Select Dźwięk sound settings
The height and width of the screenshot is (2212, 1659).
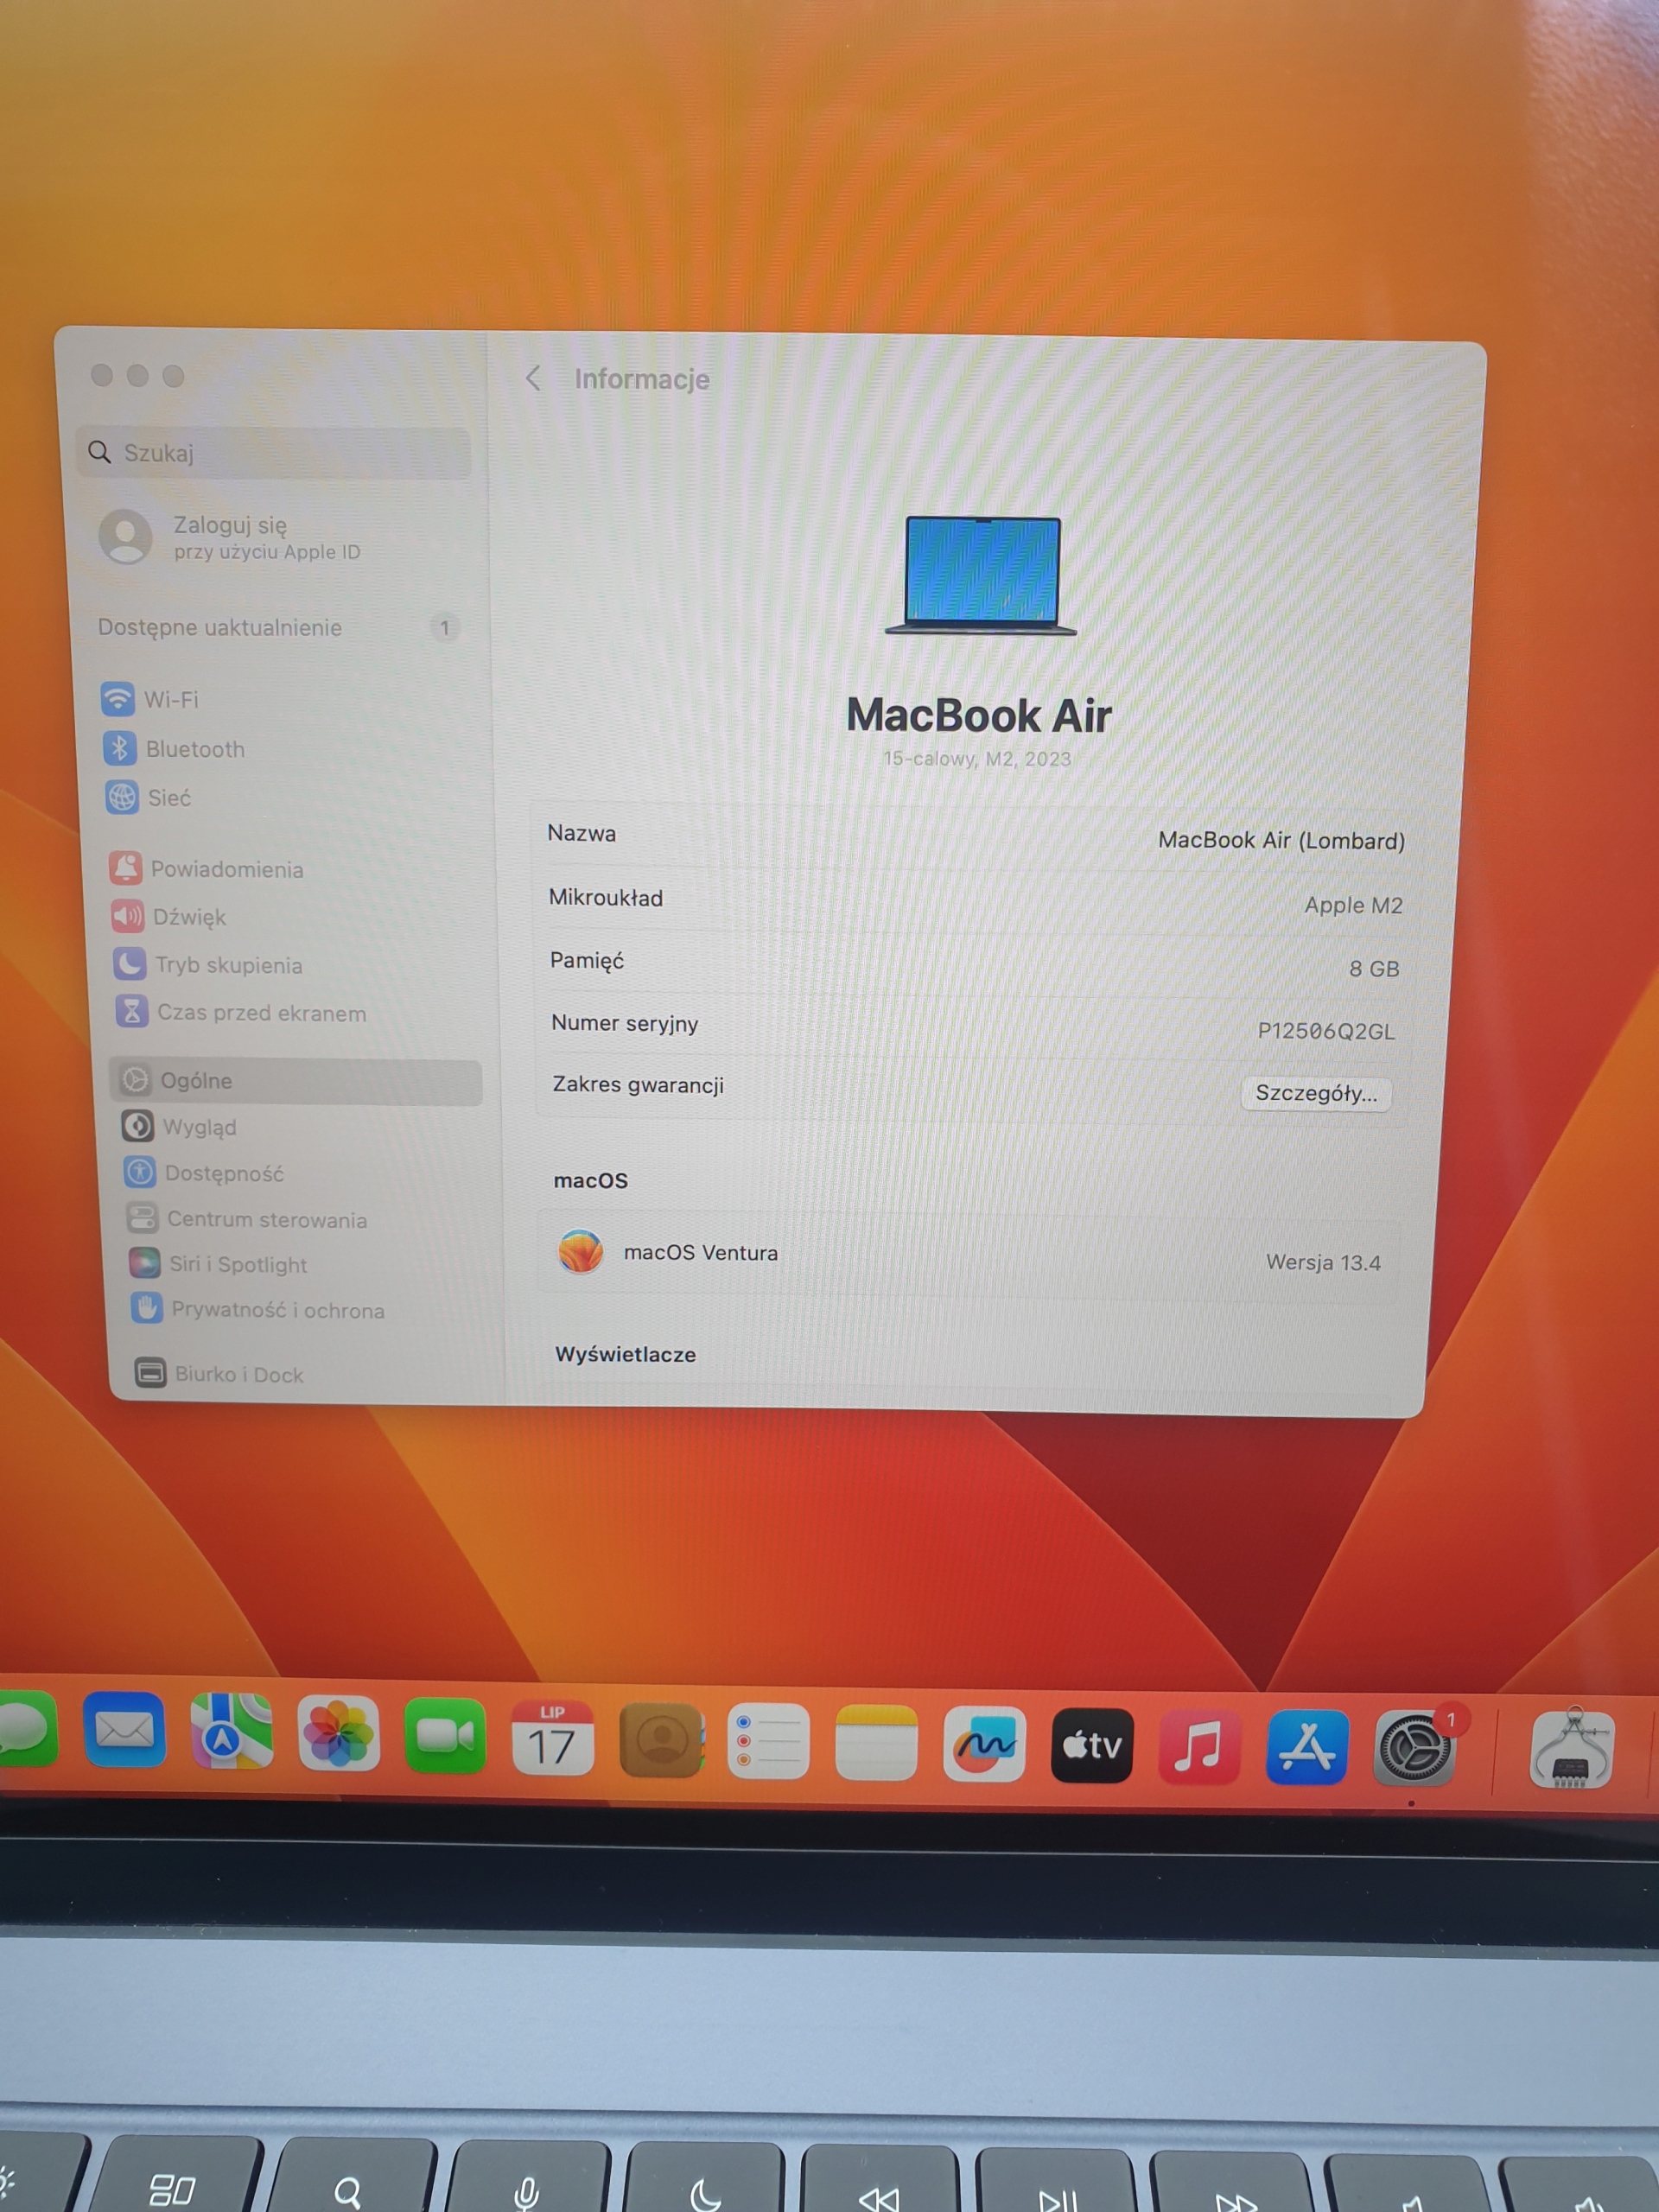click(x=188, y=917)
